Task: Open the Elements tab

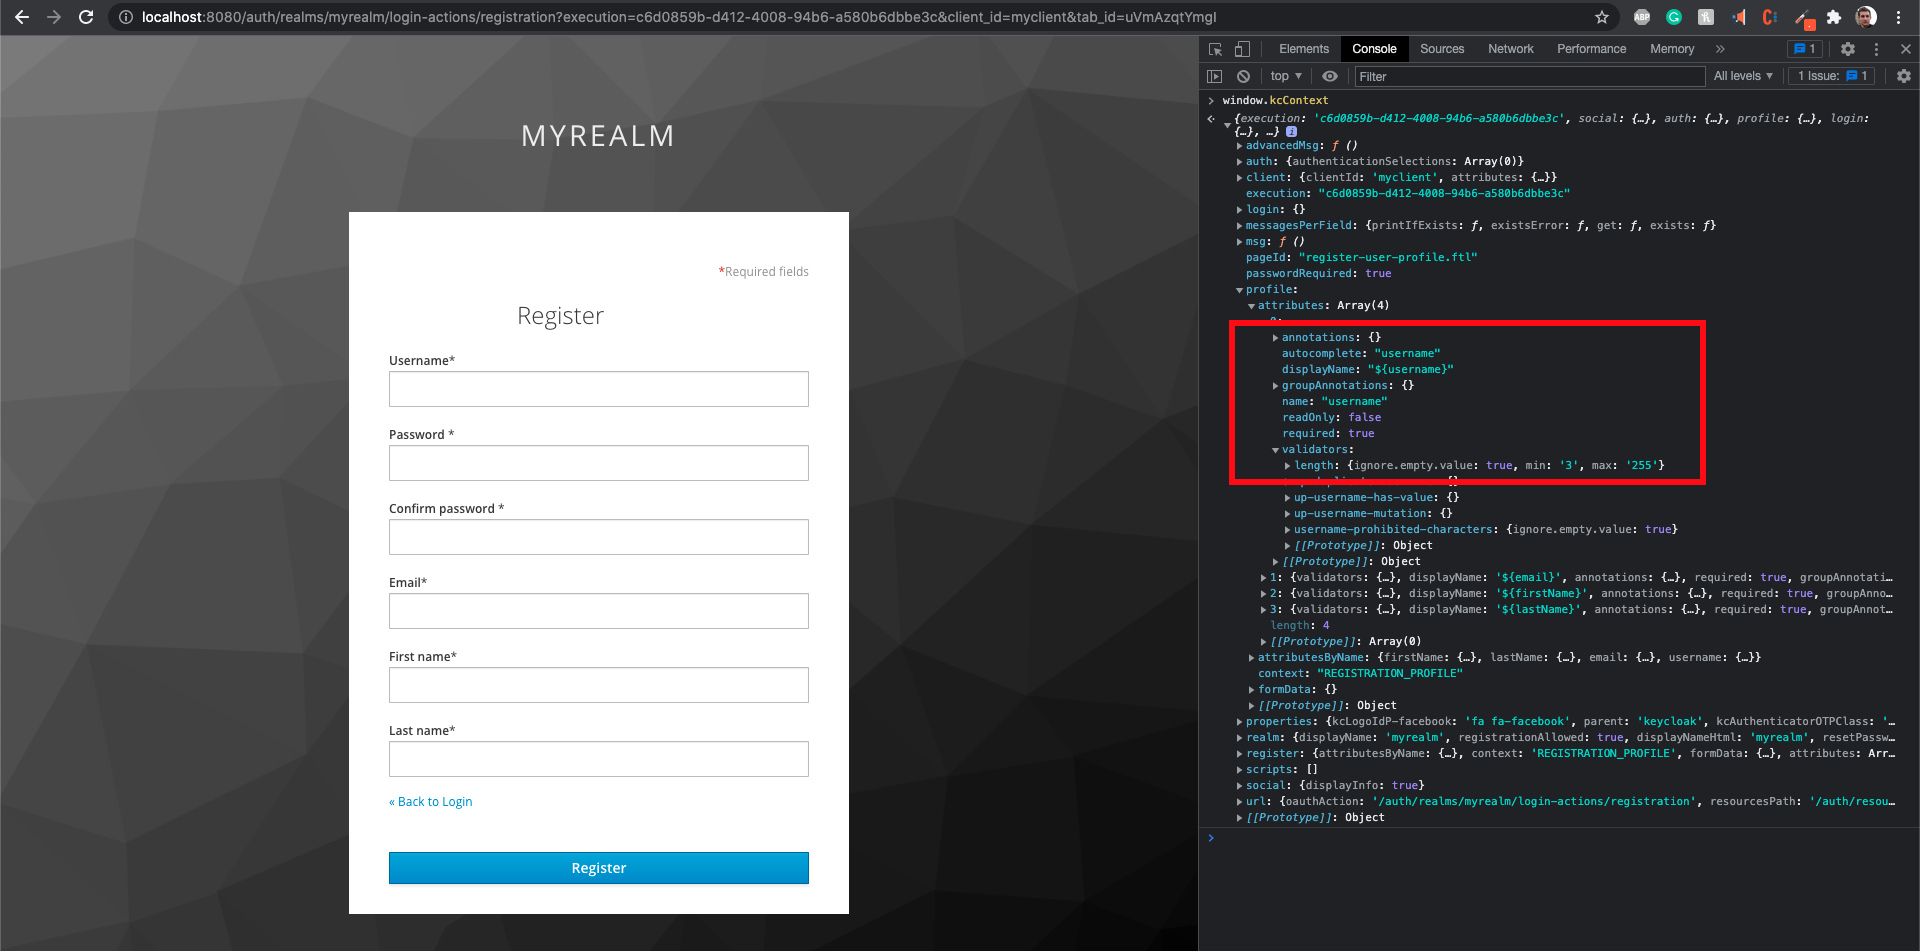Action: tap(1303, 48)
